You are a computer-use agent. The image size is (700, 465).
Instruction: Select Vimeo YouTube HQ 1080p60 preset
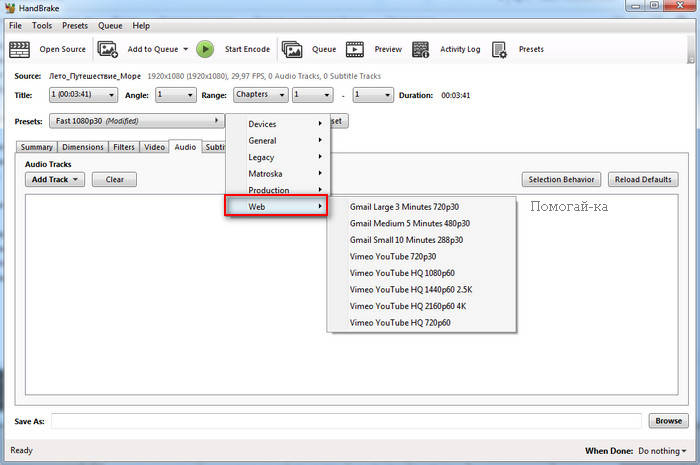point(404,273)
